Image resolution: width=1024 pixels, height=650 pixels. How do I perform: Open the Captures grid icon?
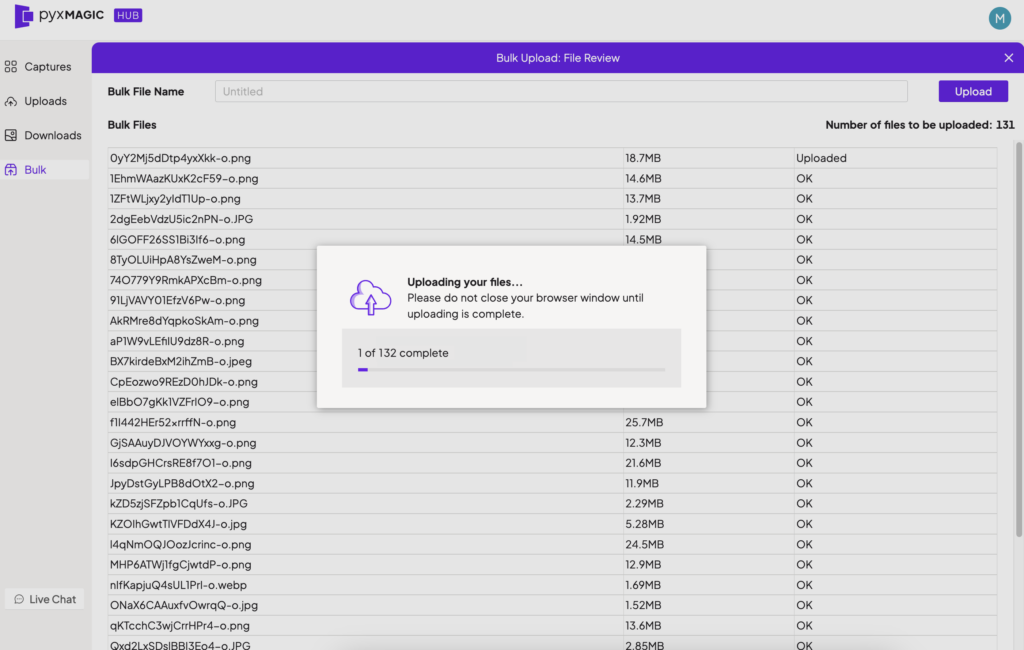(11, 67)
